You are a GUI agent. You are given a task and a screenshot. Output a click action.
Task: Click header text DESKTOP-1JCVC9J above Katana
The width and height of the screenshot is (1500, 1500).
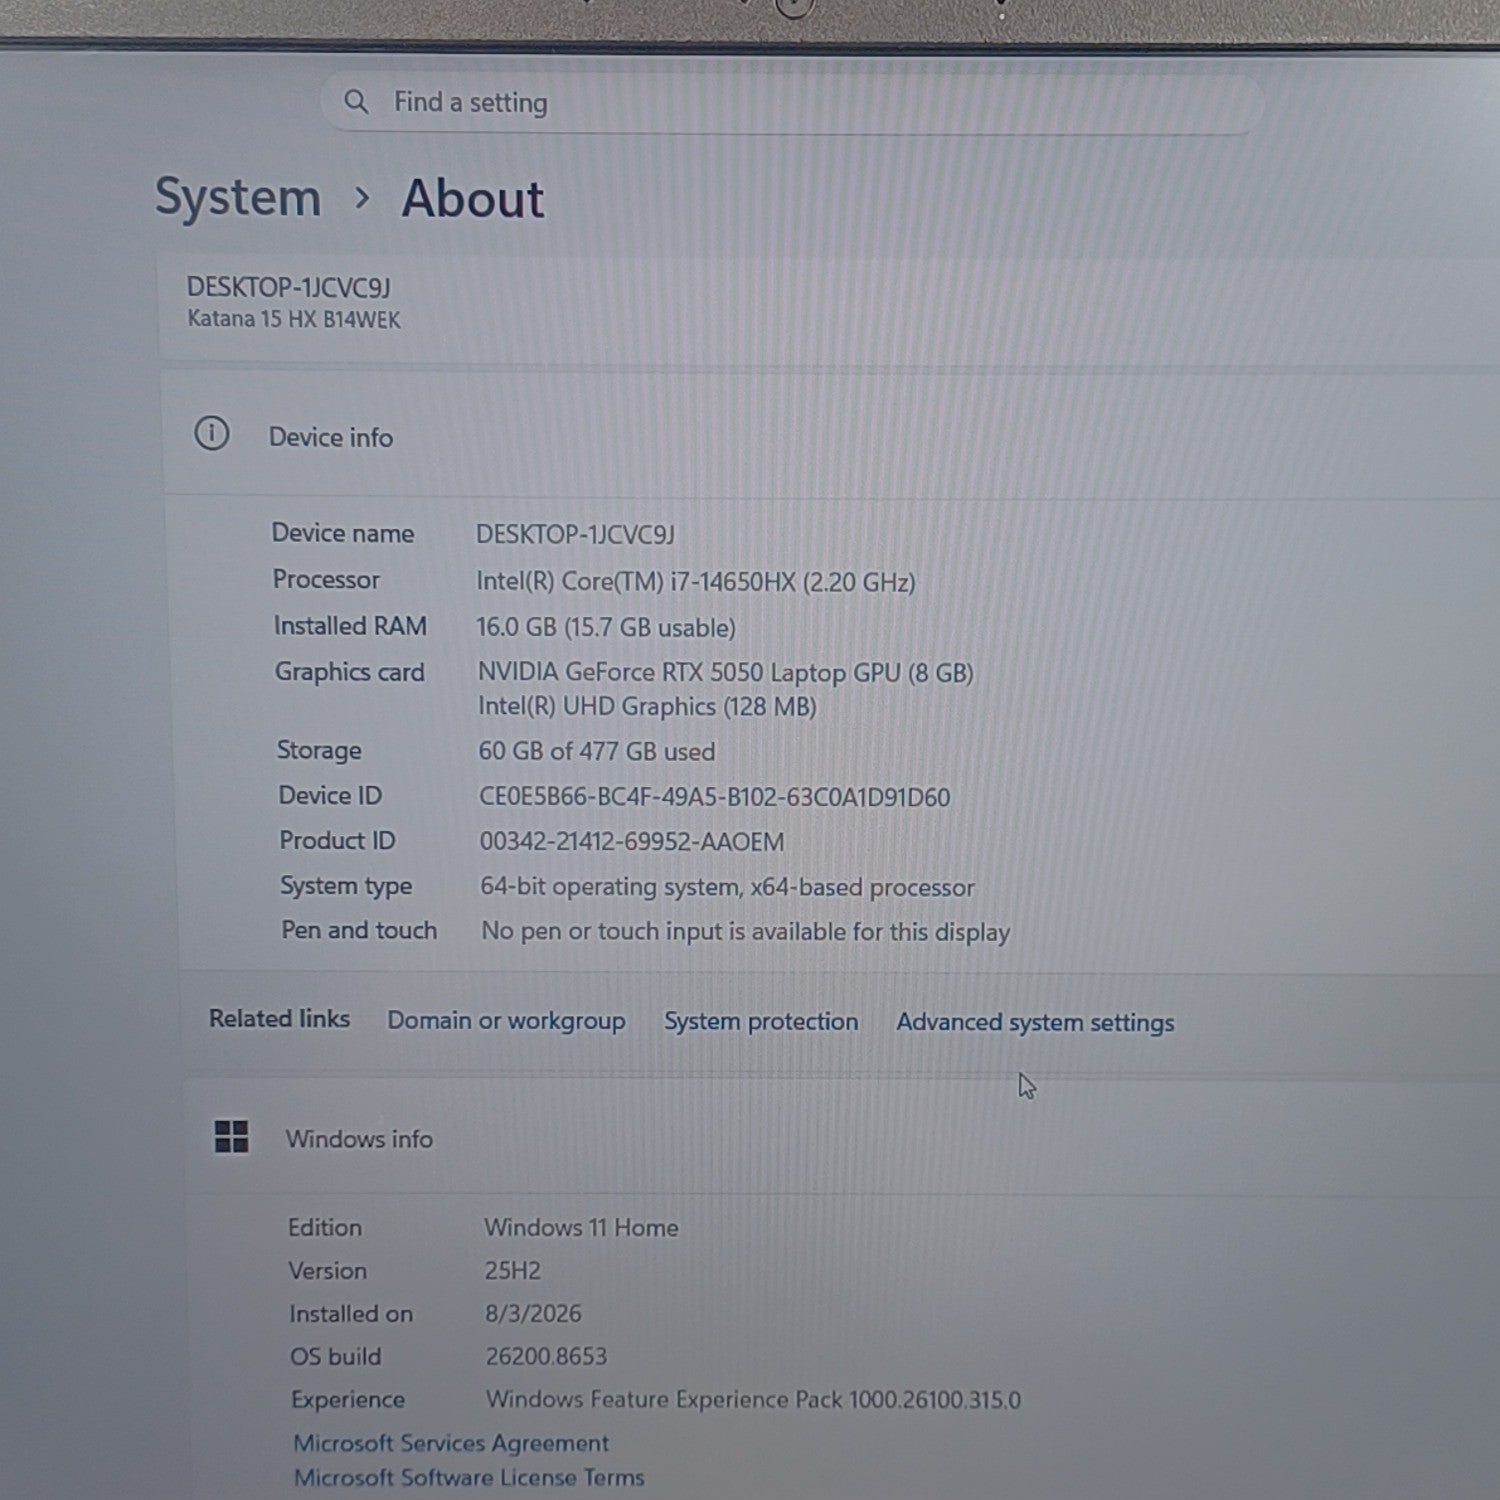click(289, 287)
